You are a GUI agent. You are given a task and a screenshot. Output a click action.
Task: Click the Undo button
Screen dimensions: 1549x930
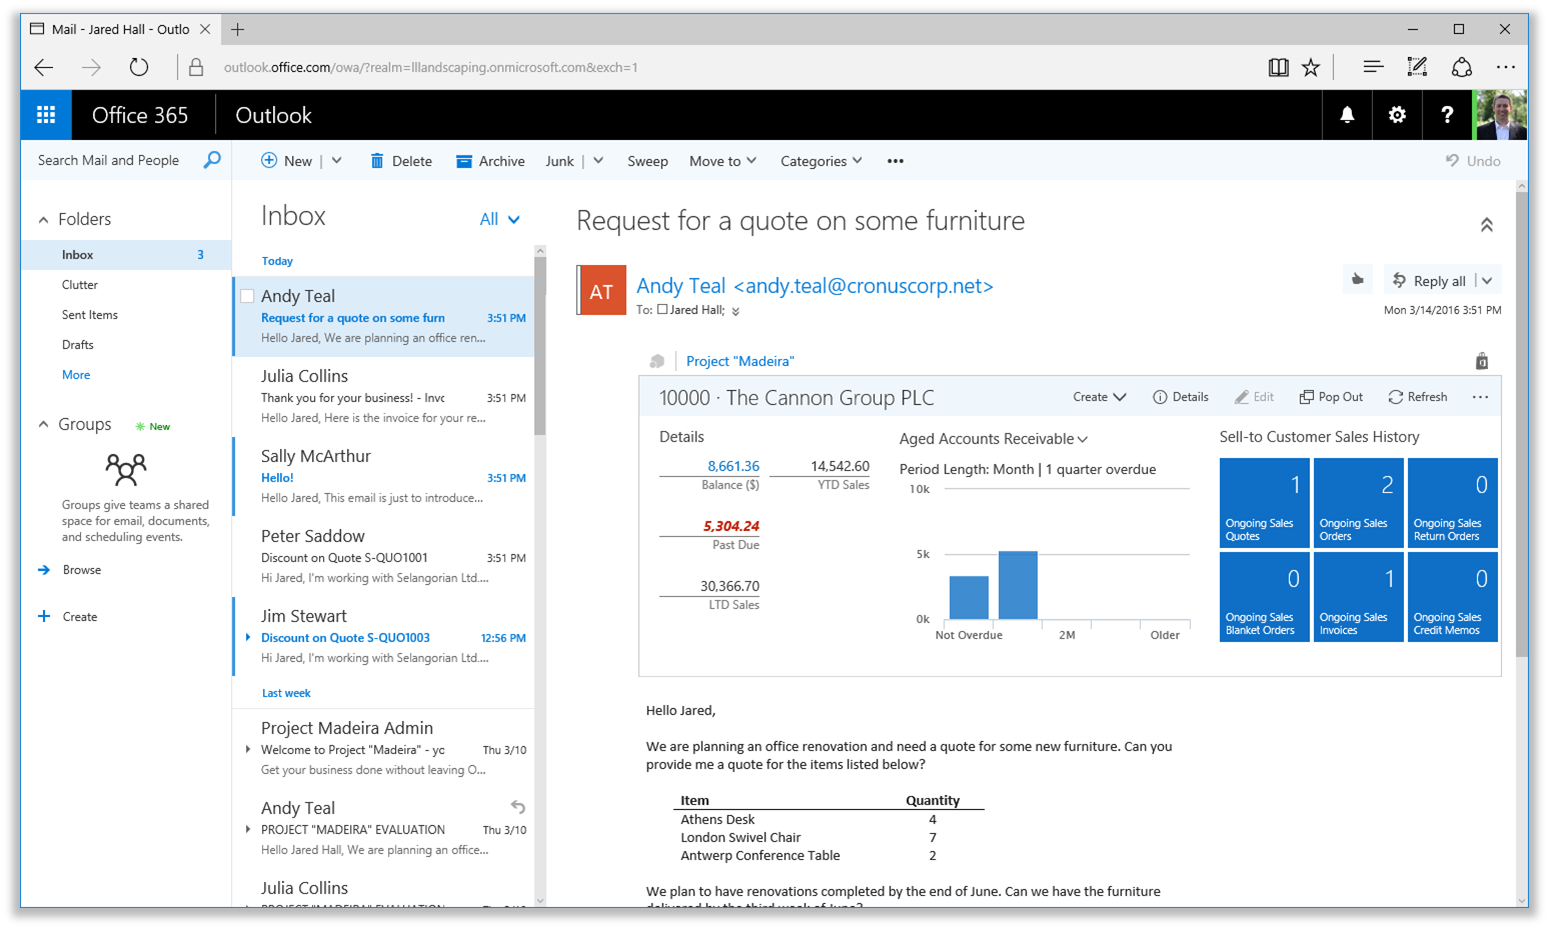tap(1473, 161)
